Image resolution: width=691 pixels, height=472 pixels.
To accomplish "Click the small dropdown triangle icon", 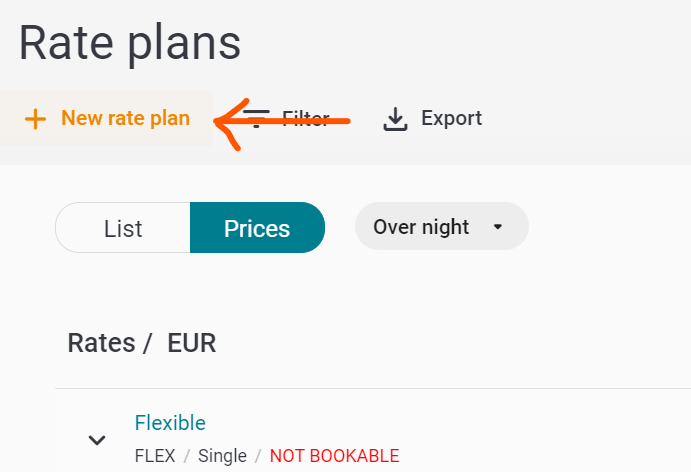I will [498, 227].
